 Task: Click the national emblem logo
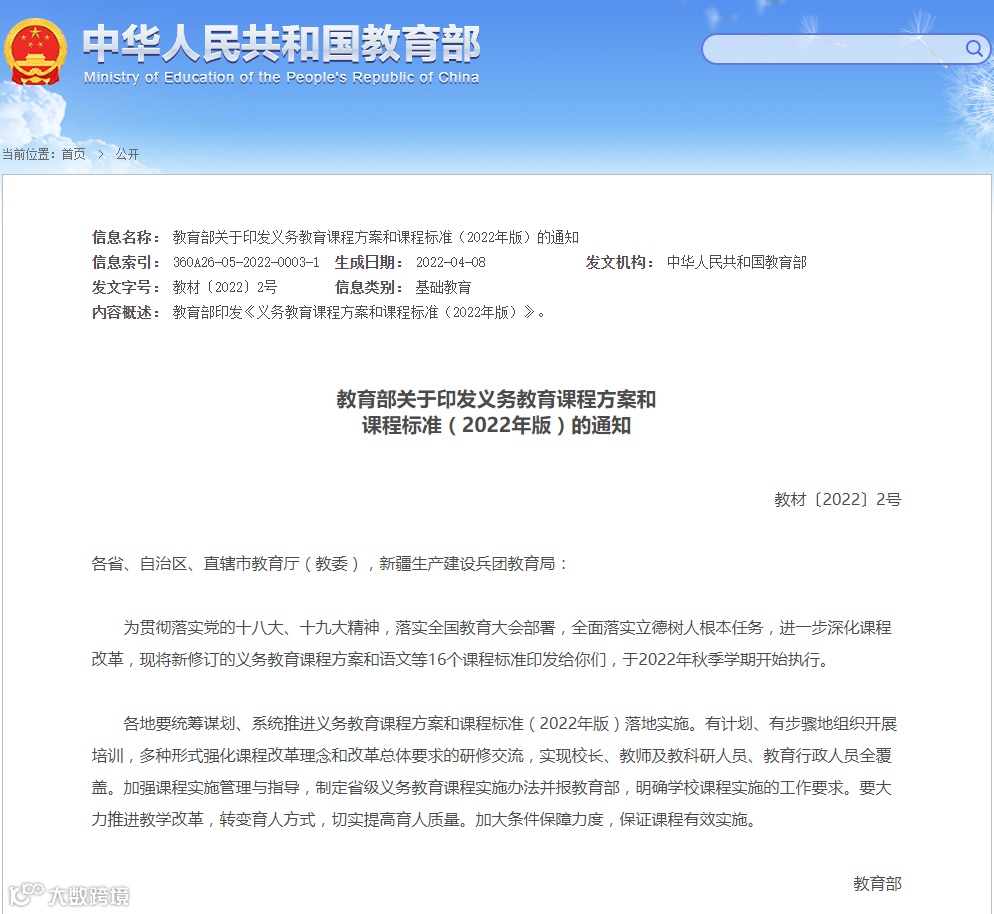click(35, 52)
